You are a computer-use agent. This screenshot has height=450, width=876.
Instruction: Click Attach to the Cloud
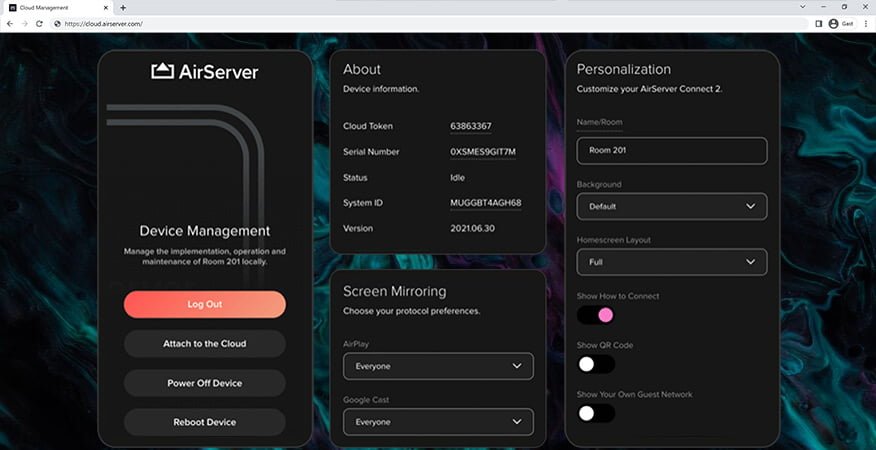pos(204,344)
